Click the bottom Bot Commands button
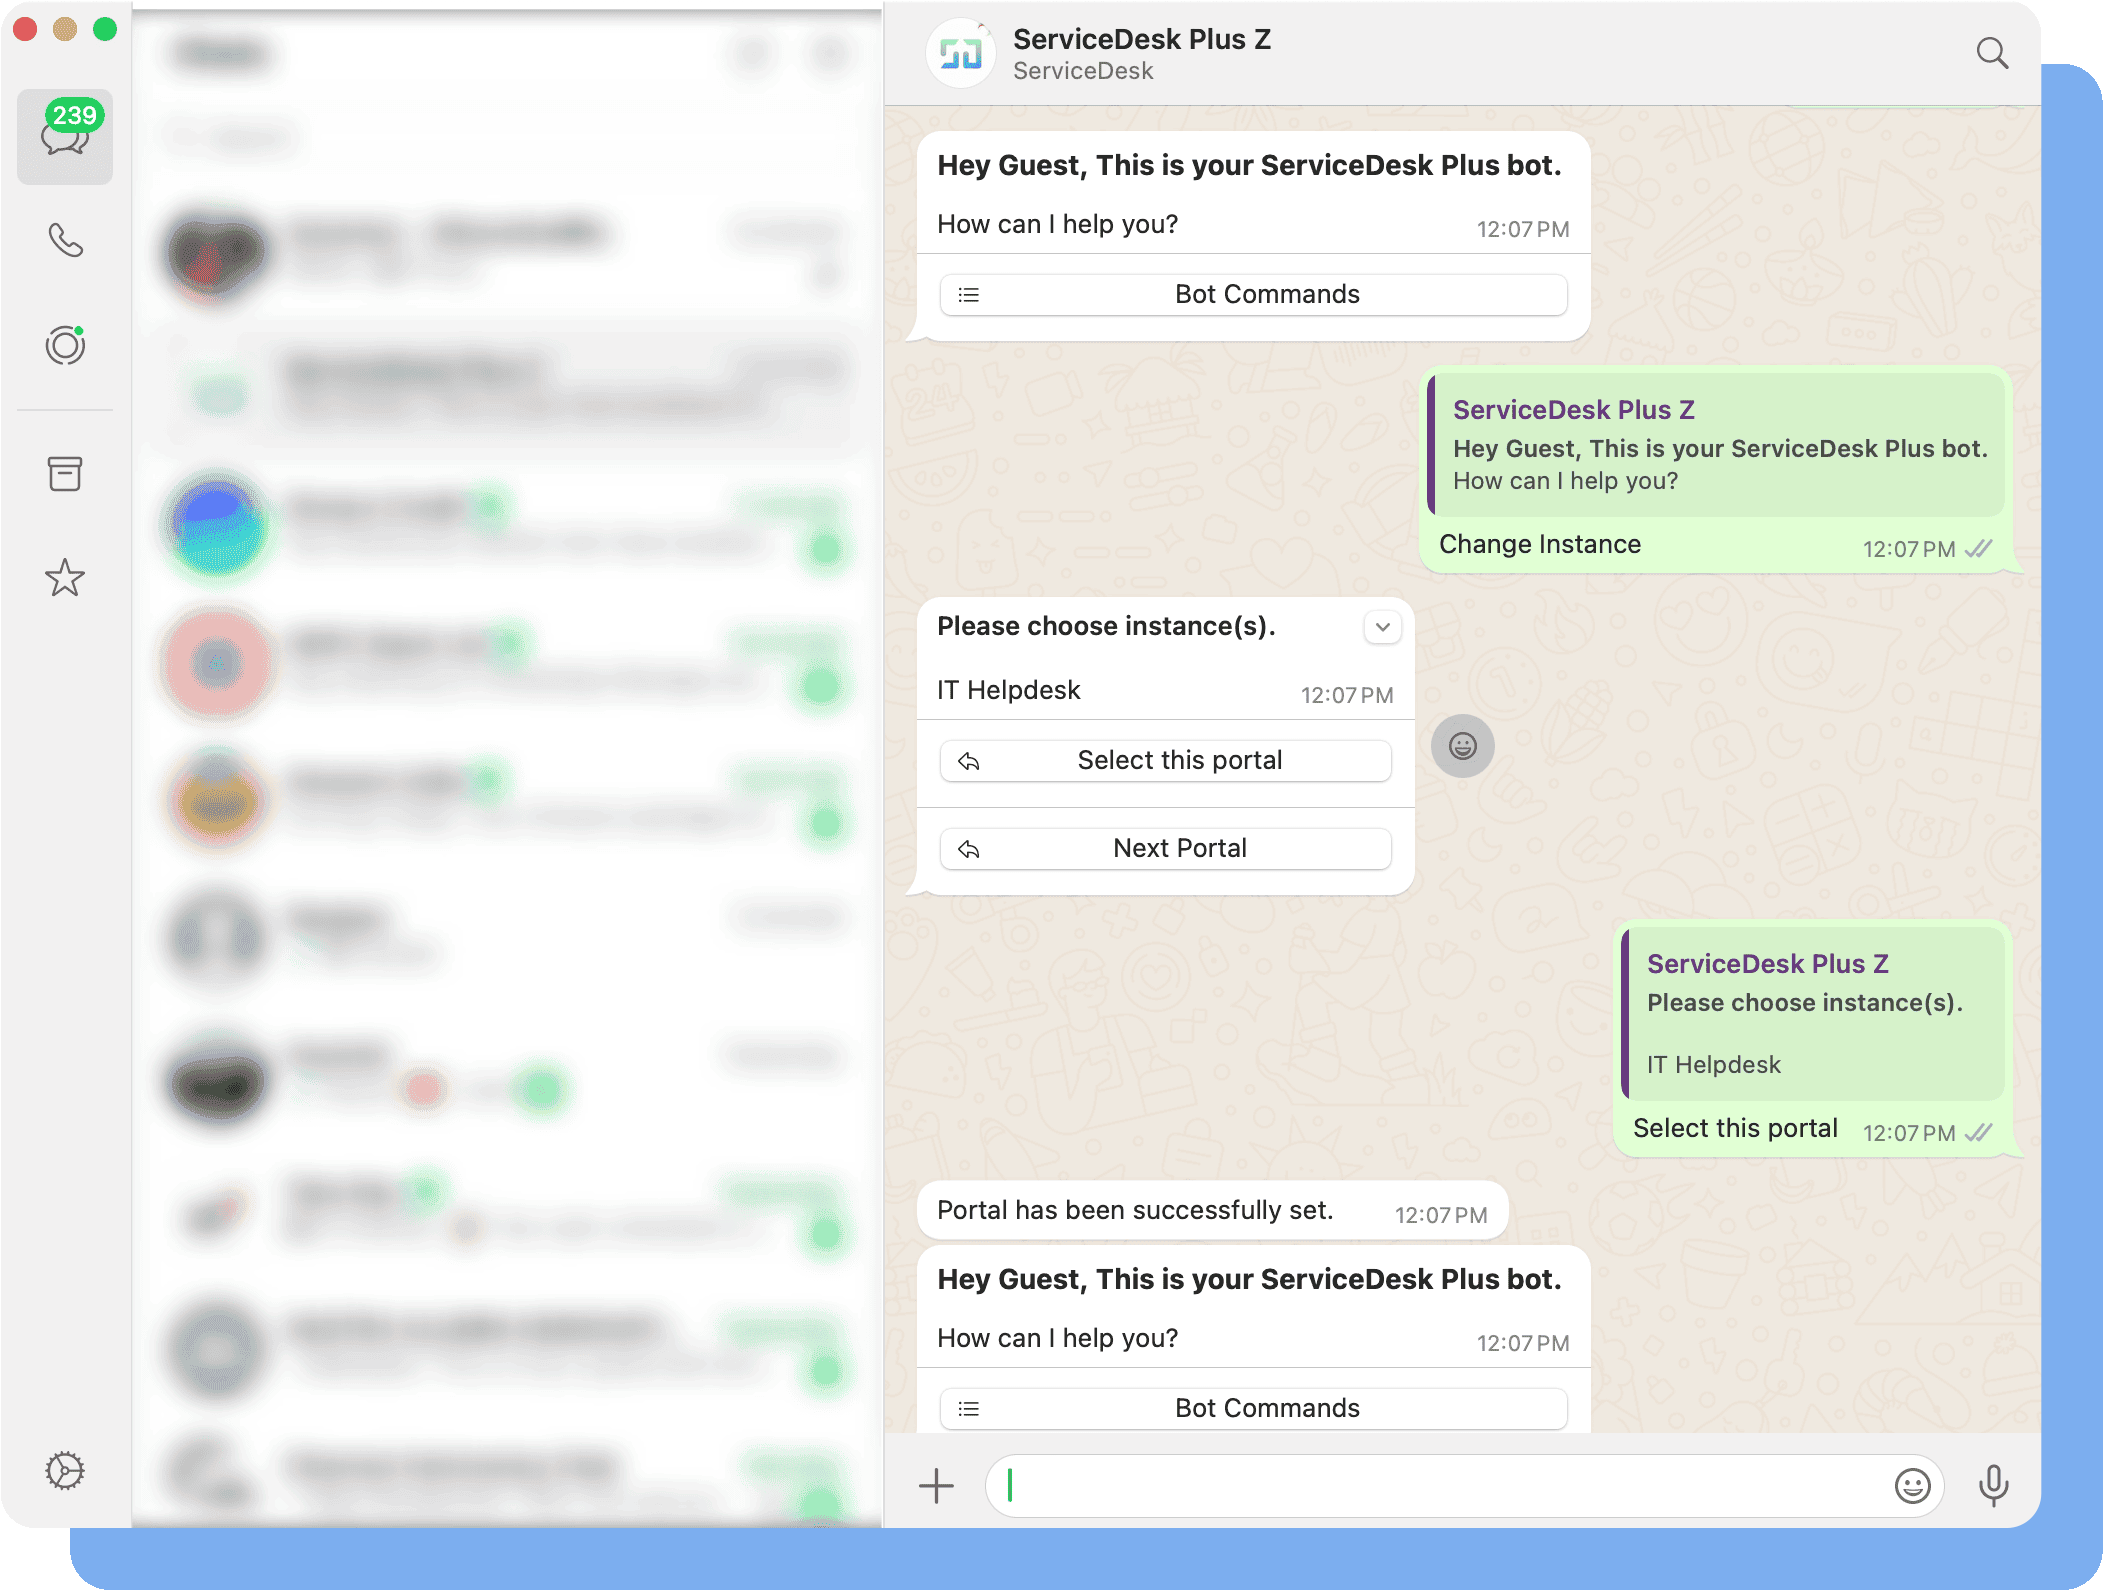2103x1590 pixels. pyautogui.click(x=1253, y=1407)
